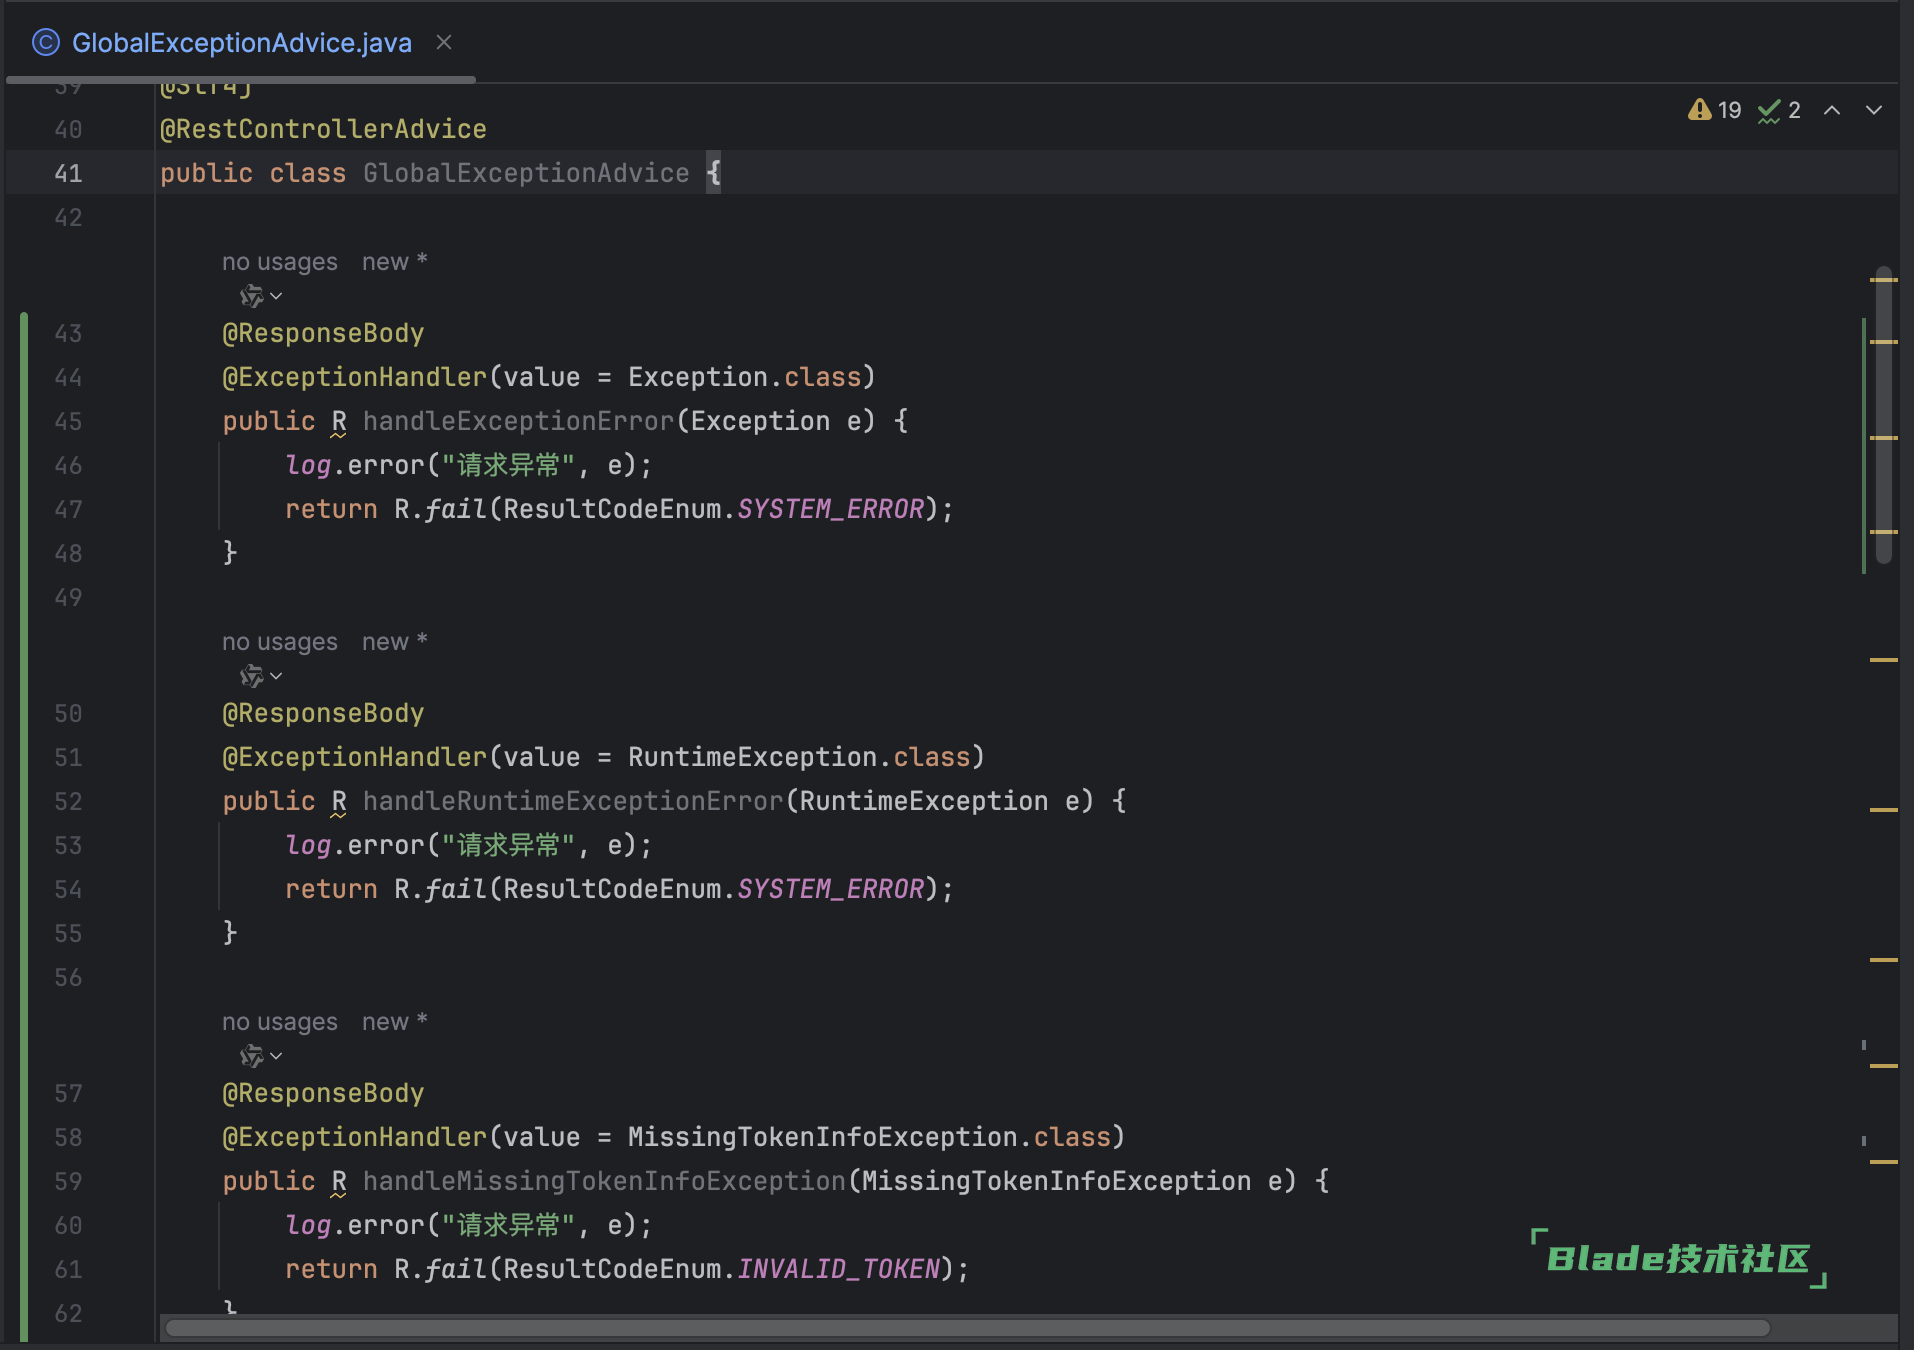Click line number 52 in the gutter

(x=68, y=801)
